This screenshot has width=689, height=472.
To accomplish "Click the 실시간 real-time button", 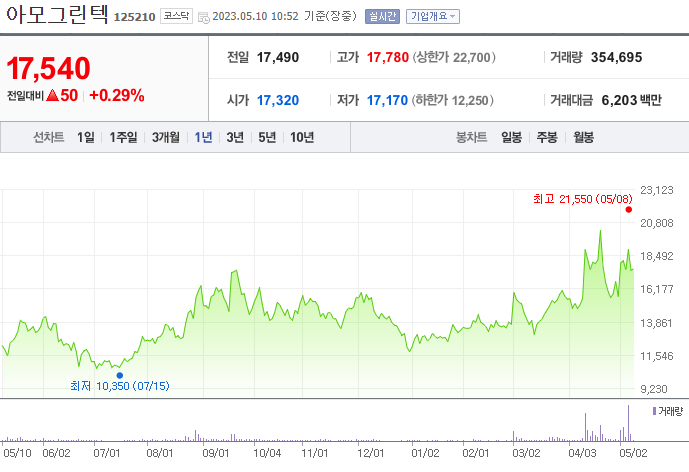I will point(382,16).
